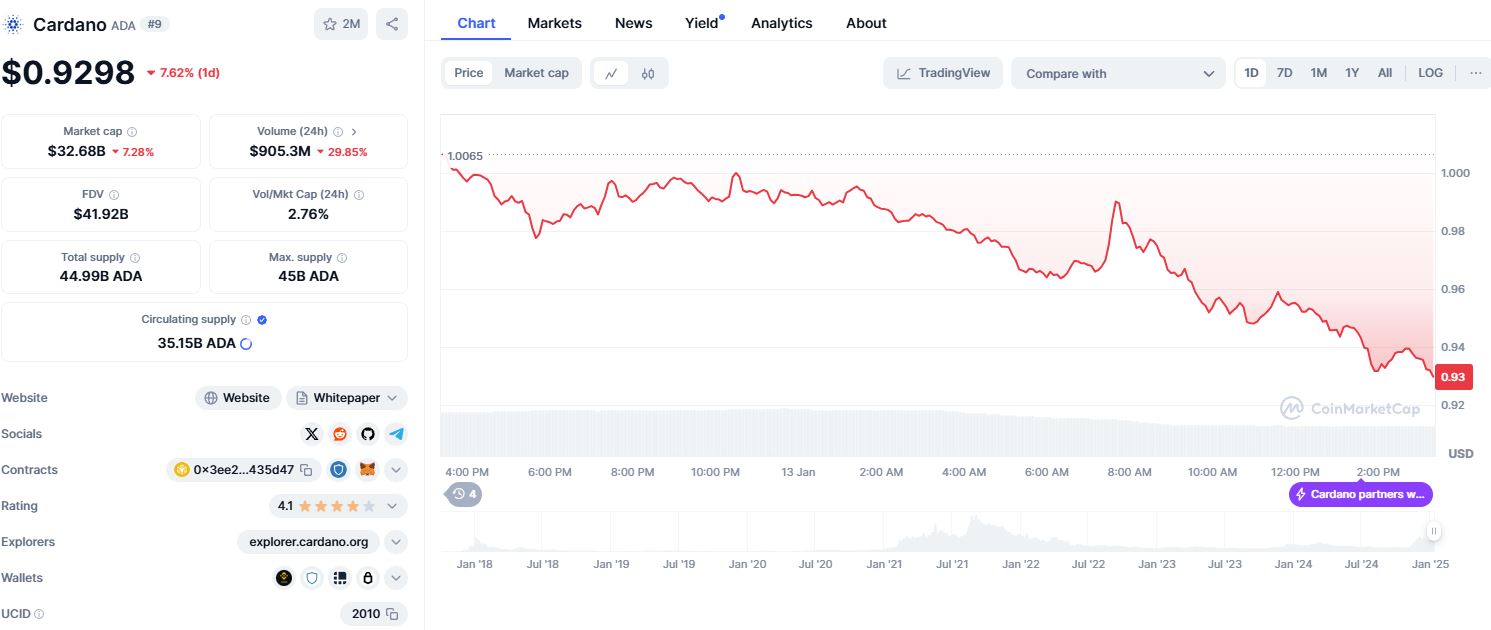Click the Max. supply info icon
Viewport: 1491px width, 630px height.
point(342,258)
